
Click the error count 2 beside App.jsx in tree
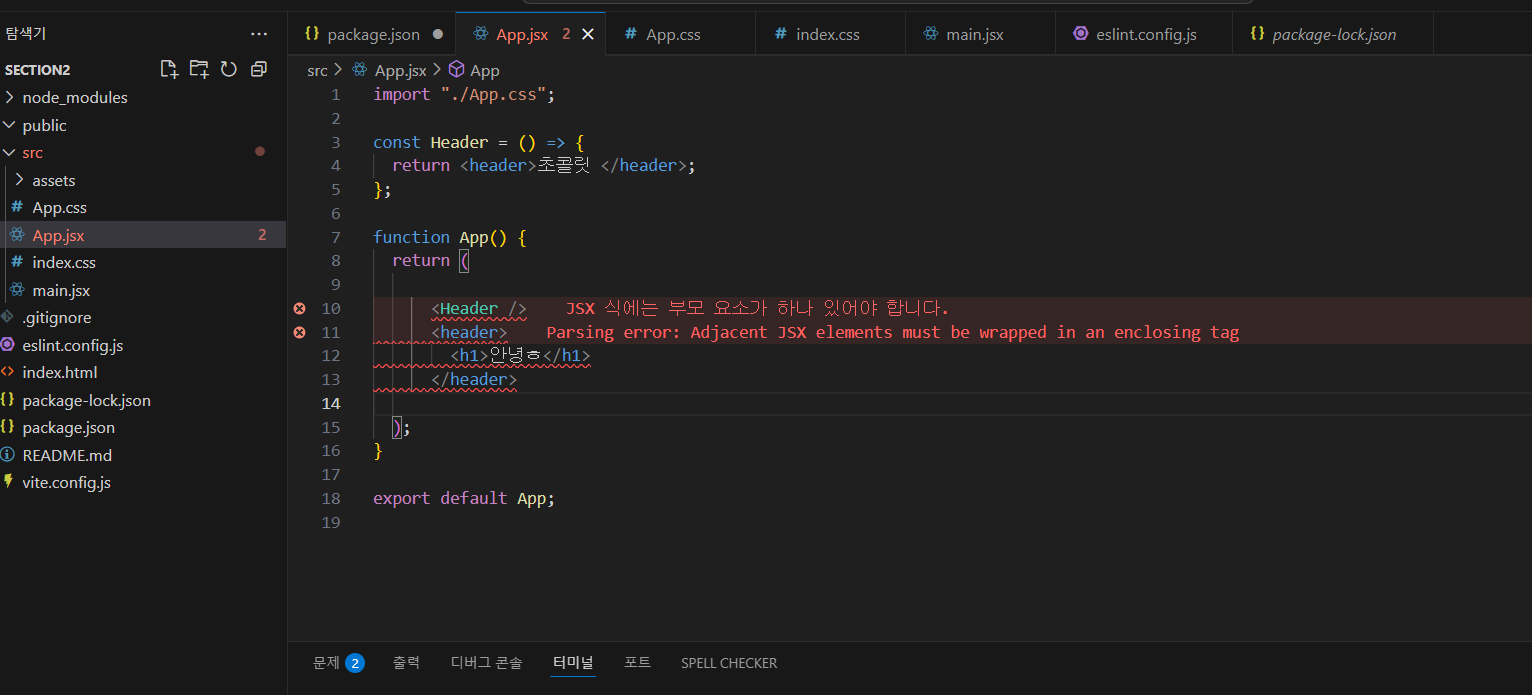pyautogui.click(x=262, y=235)
